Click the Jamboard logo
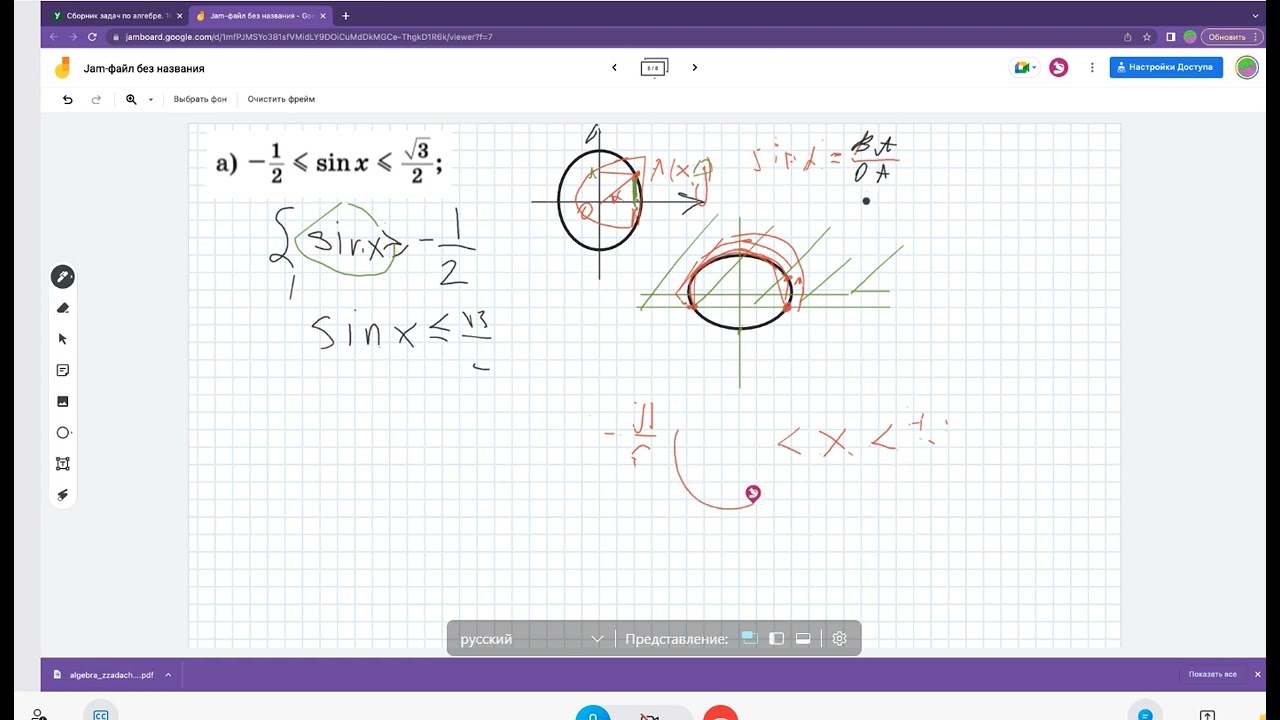 tap(63, 67)
